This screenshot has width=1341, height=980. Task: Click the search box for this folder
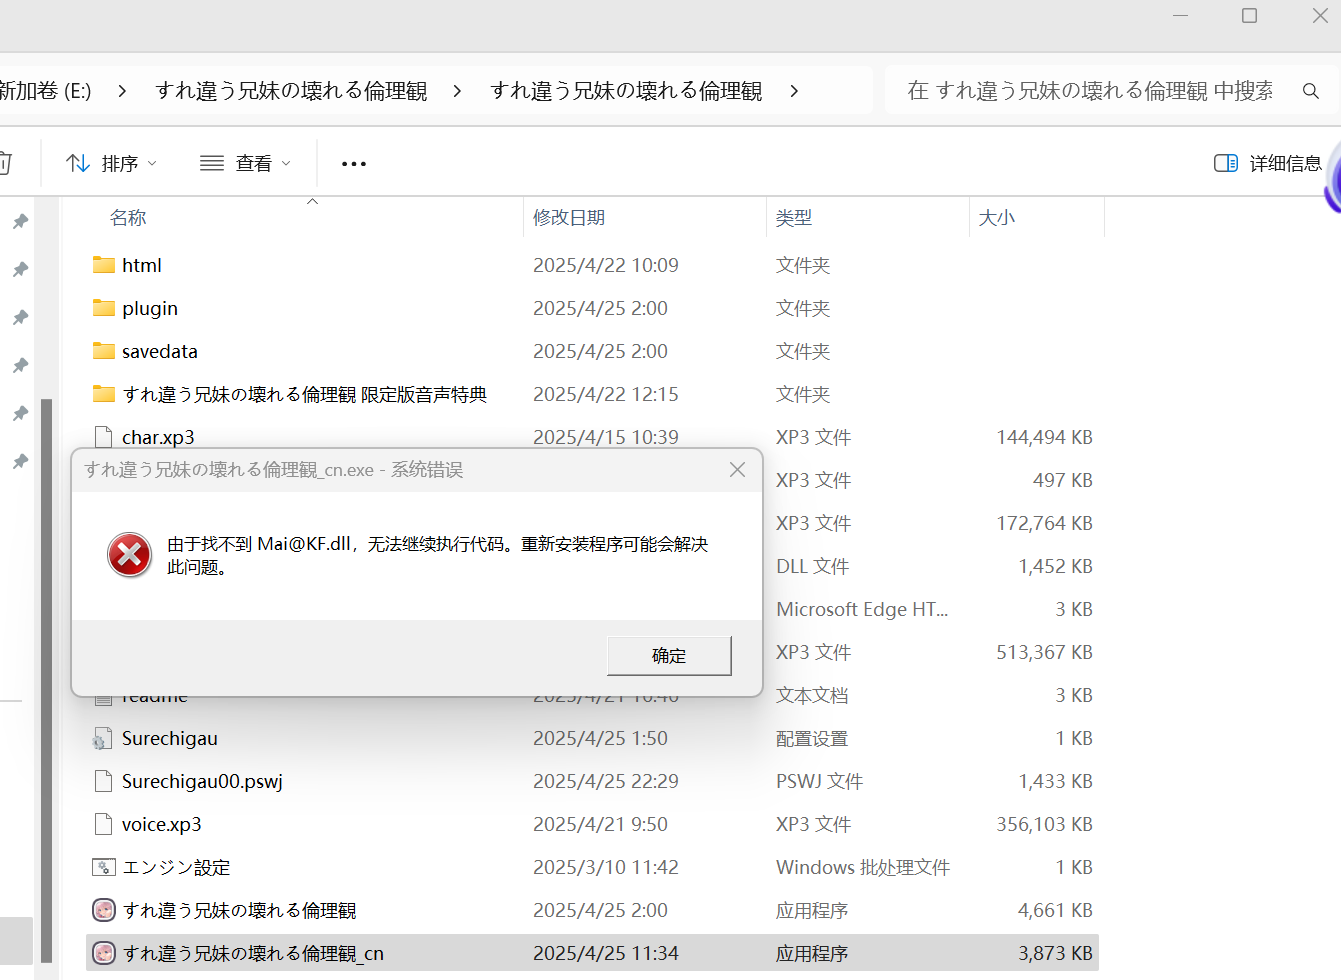1090,91
